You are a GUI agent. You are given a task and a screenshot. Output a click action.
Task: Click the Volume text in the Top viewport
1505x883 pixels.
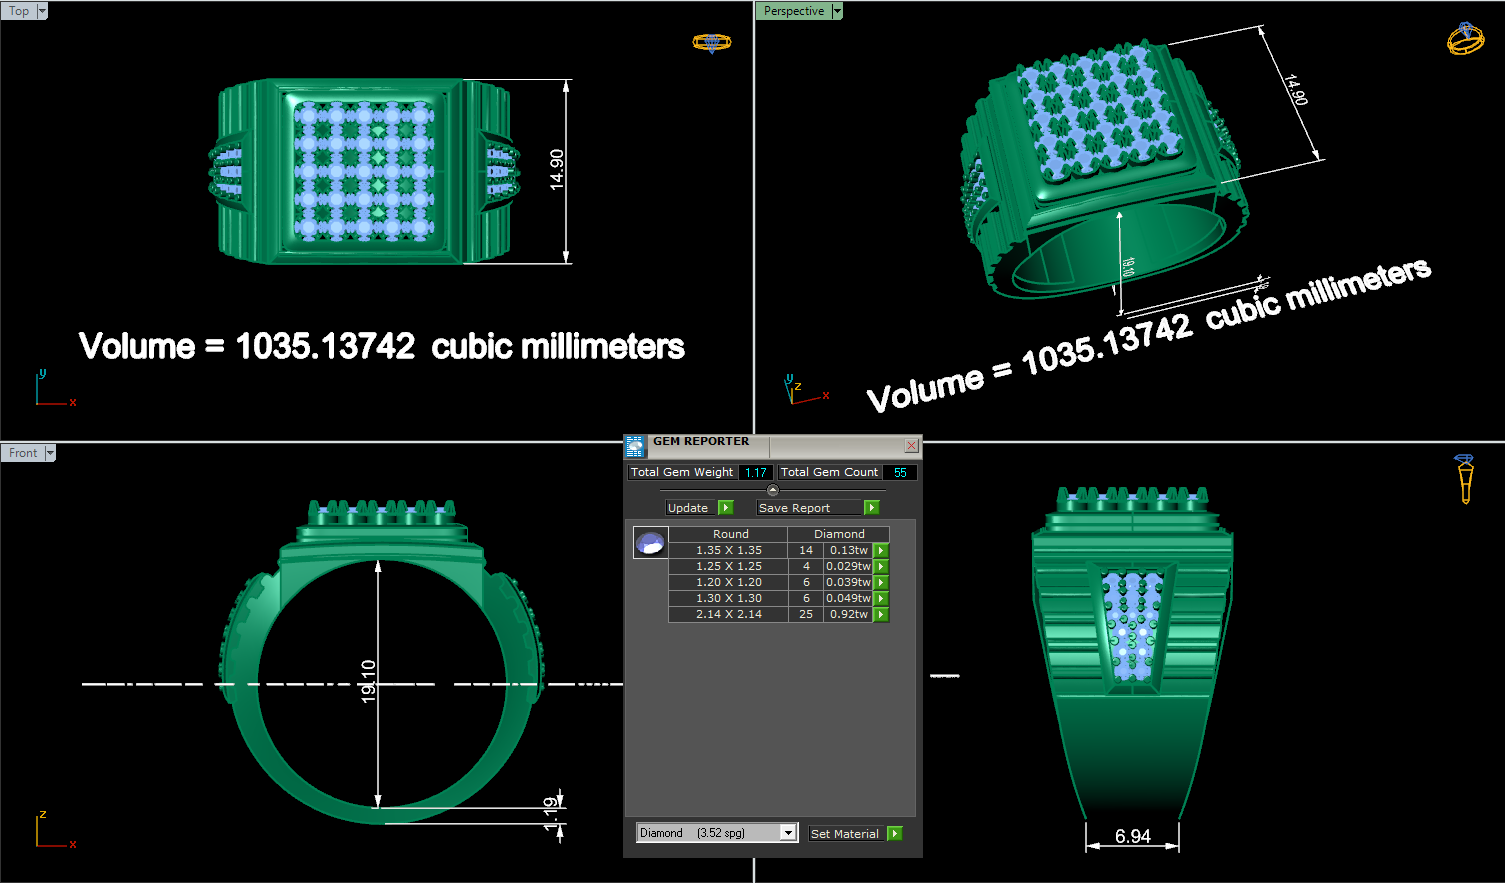point(382,346)
